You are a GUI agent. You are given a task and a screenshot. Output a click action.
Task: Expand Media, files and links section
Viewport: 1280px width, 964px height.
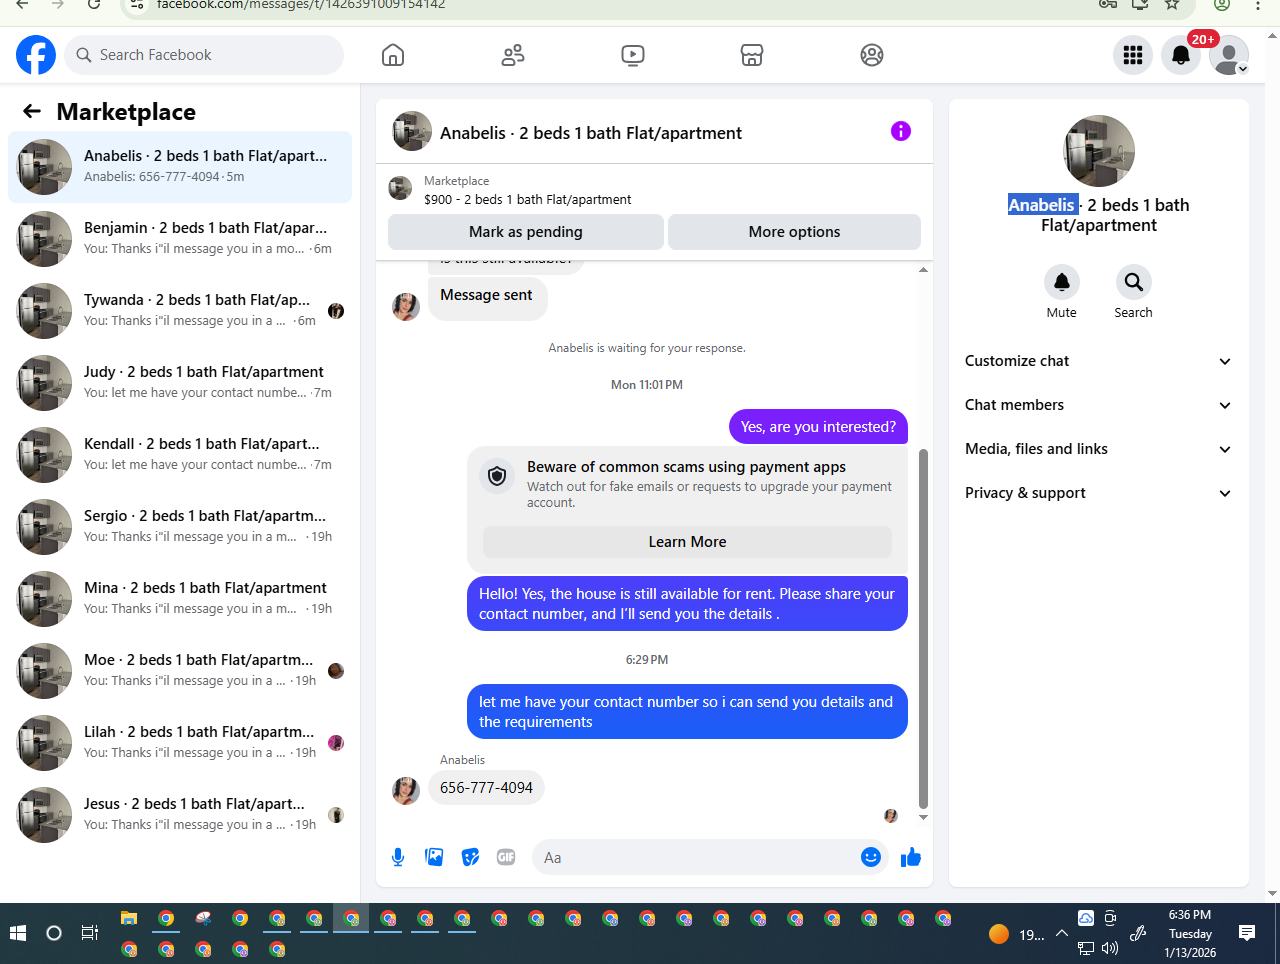pos(1098,449)
